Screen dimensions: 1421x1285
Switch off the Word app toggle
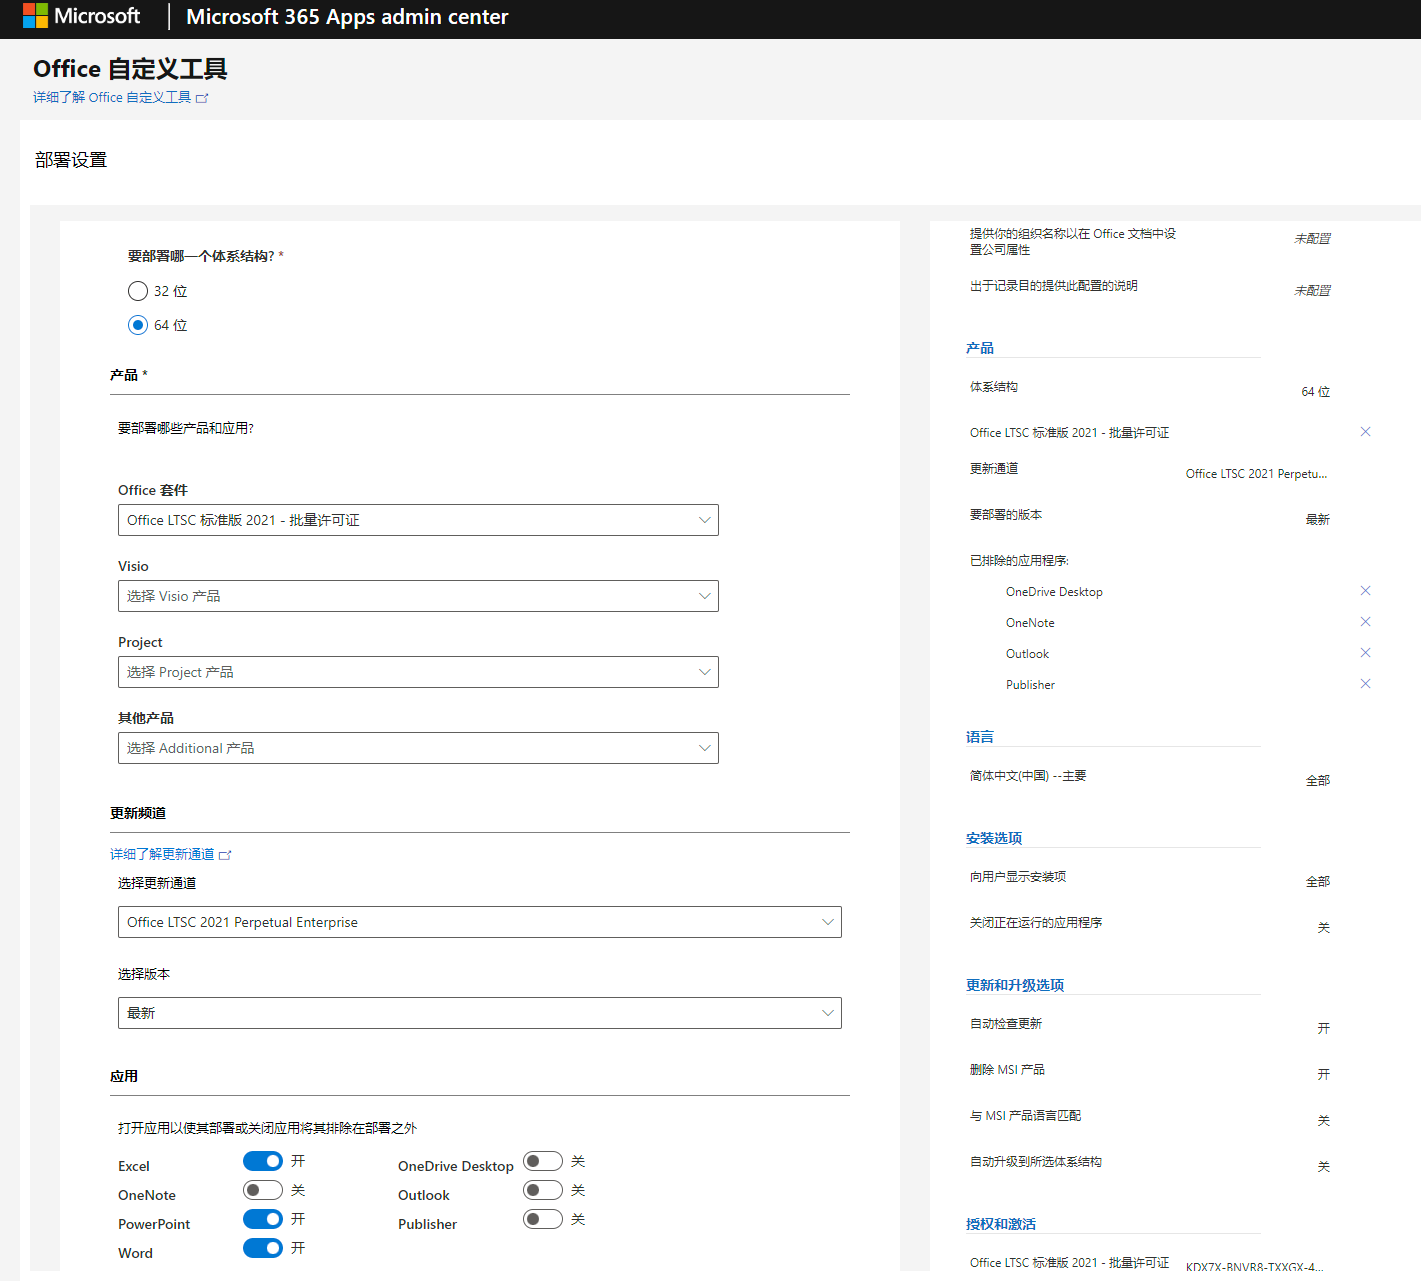click(x=263, y=1248)
